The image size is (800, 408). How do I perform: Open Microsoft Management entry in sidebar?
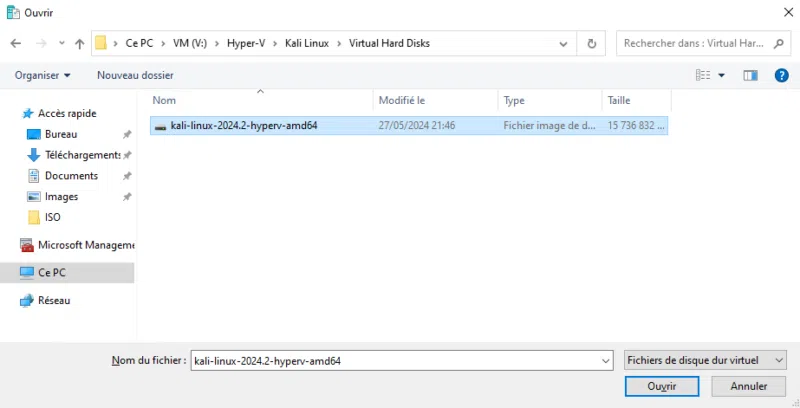(86, 245)
